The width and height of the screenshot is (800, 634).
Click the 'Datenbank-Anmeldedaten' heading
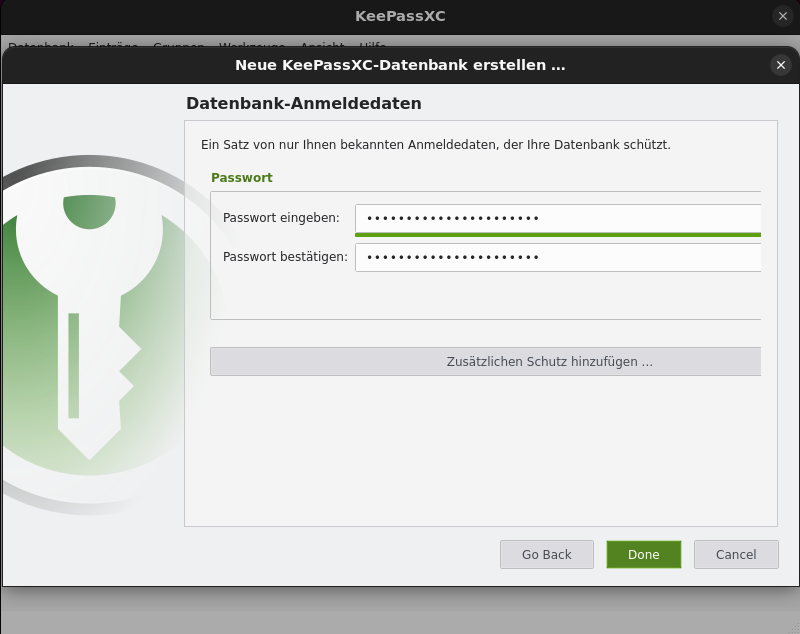pos(304,103)
